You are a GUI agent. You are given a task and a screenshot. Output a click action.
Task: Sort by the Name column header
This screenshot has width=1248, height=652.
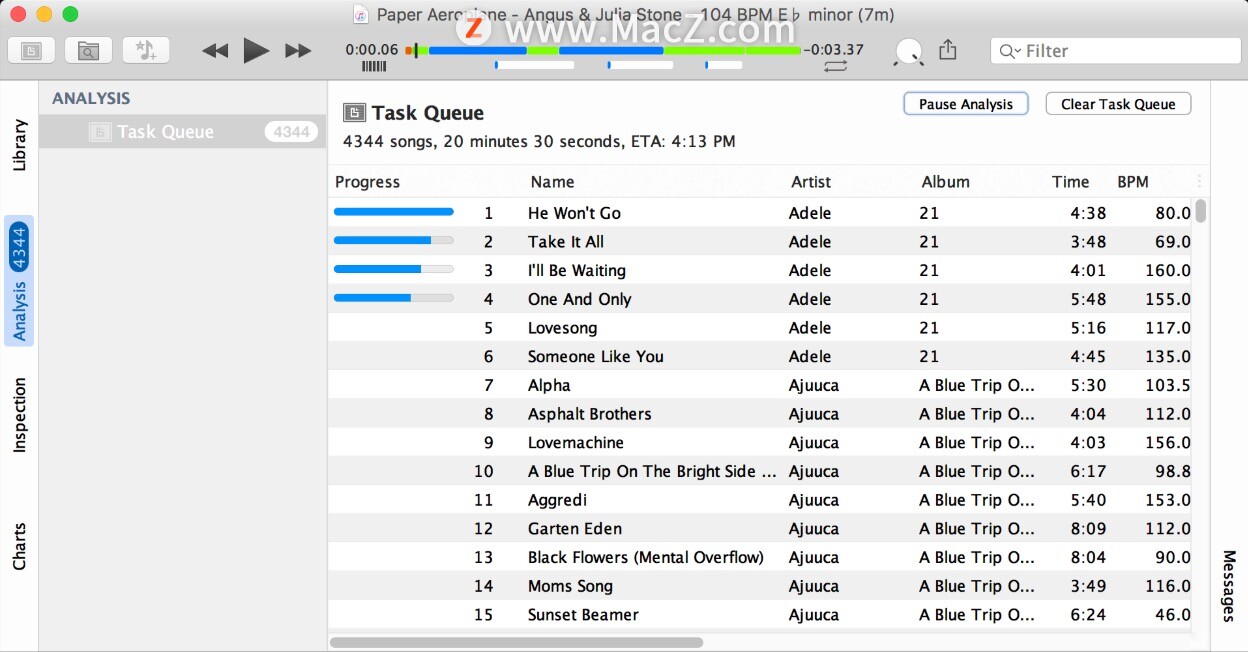pos(552,182)
